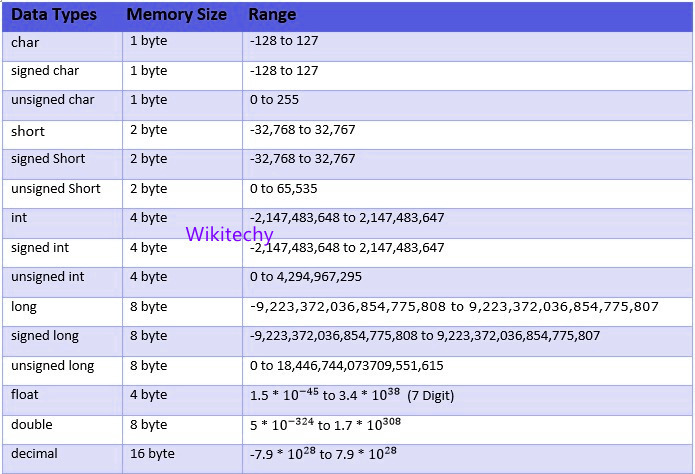Viewport: 695px width, 474px height.
Task: Click the 0 to 255 range cell
Action: tap(275, 100)
